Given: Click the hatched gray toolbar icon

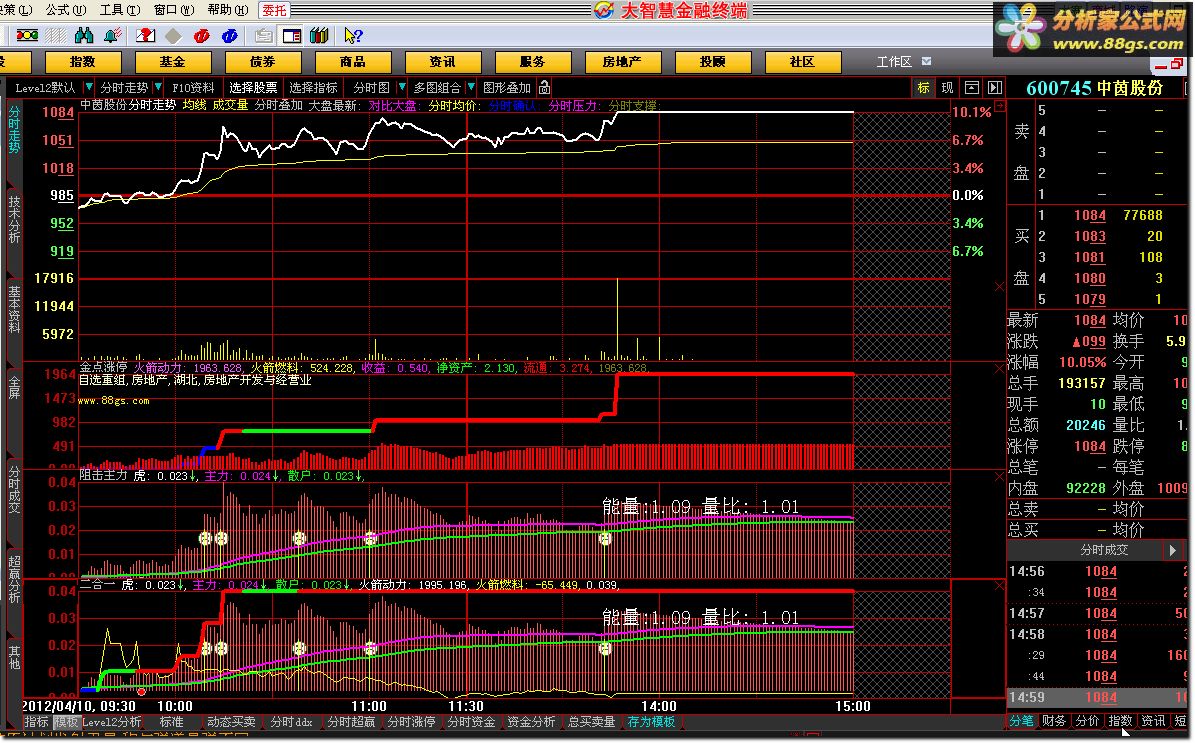Looking at the screenshot, I should (x=56, y=36).
